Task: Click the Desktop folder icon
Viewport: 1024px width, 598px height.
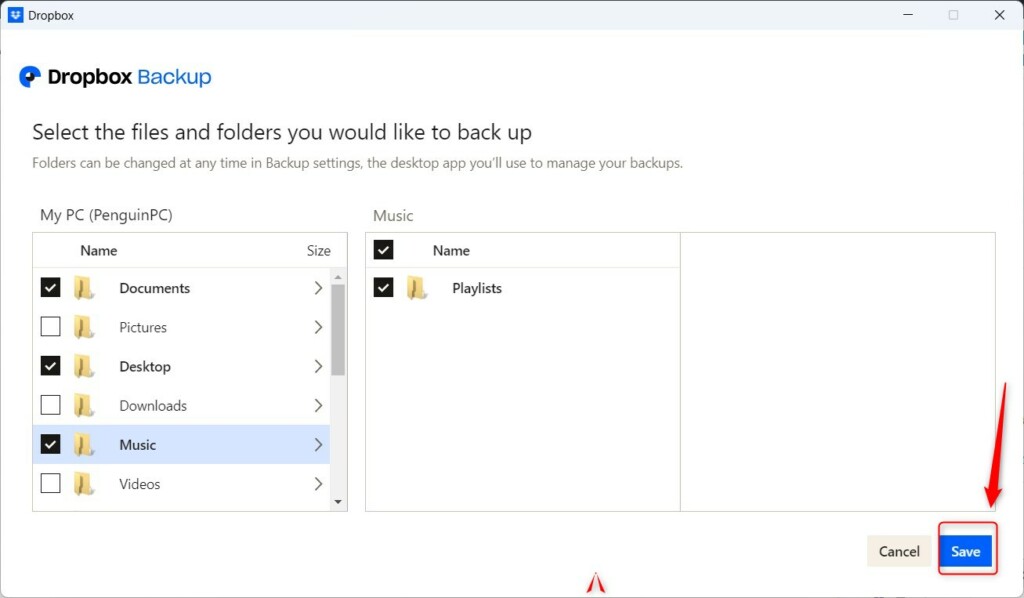Action: pyautogui.click(x=84, y=366)
